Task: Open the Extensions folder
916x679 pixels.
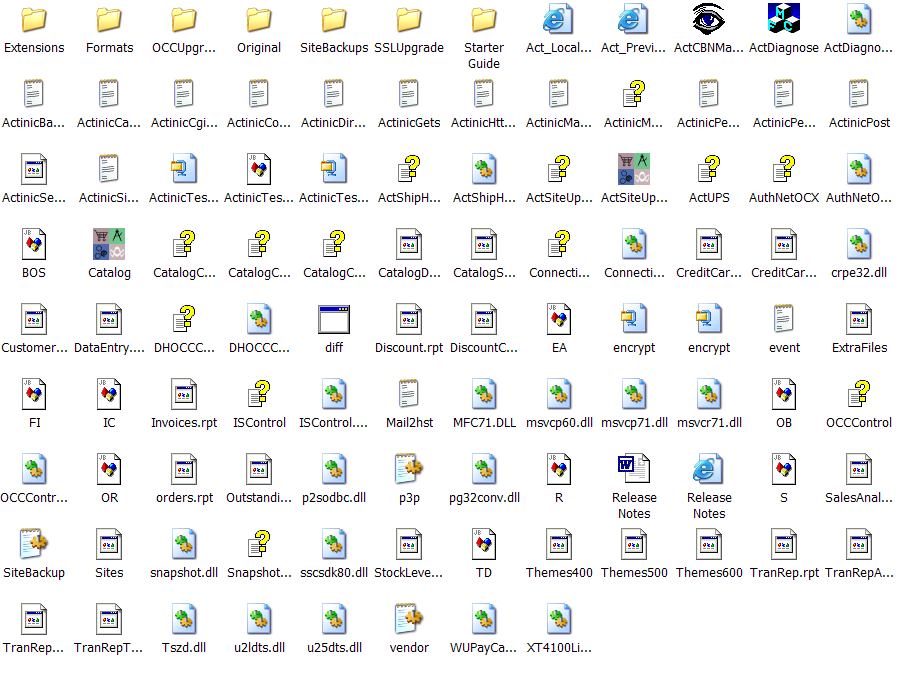Action: point(34,20)
